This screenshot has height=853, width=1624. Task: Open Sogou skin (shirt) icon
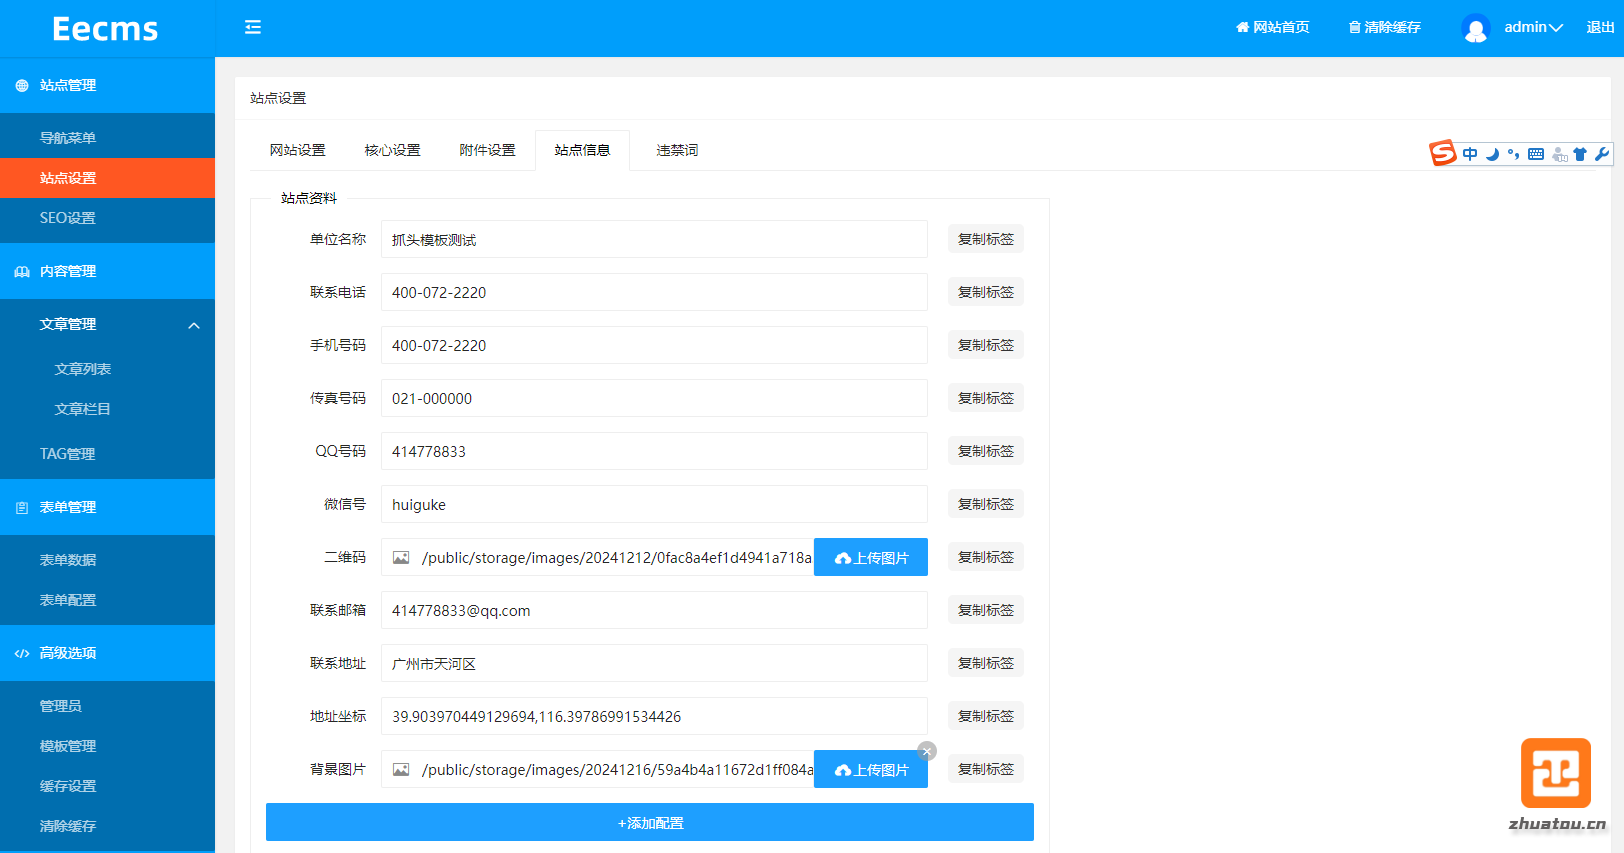pyautogui.click(x=1580, y=154)
